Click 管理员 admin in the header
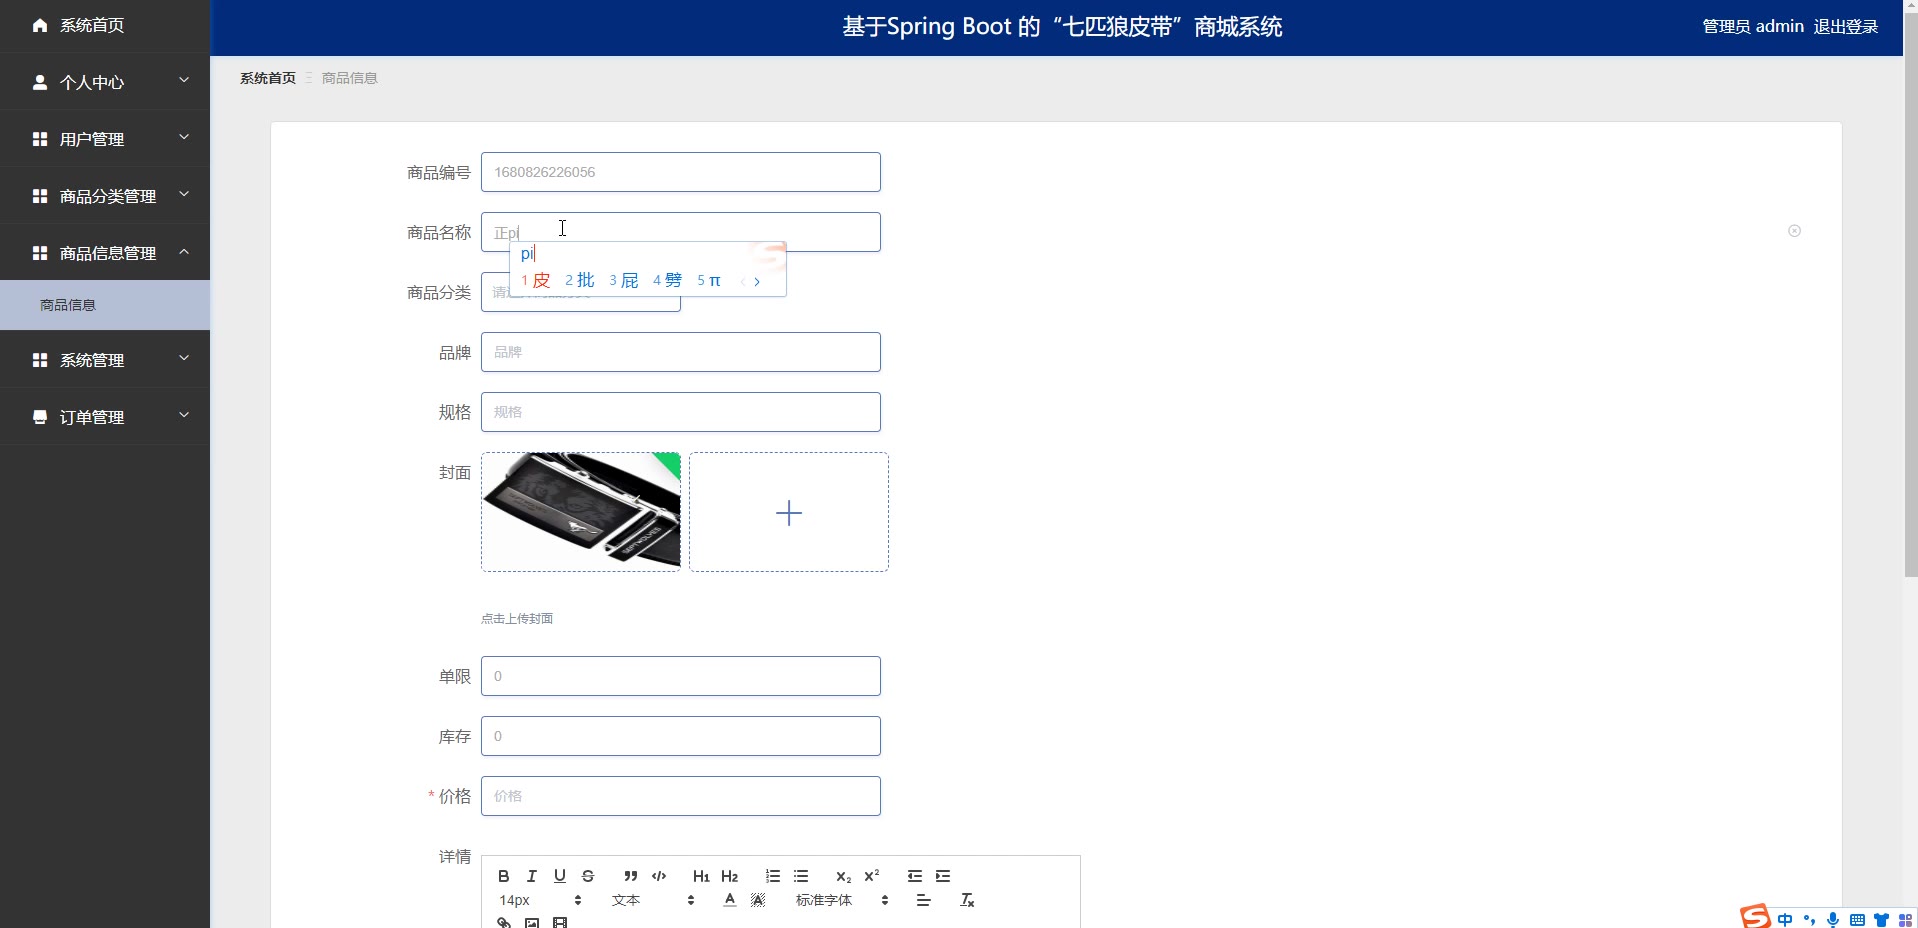Screen dimensions: 1918x928 coord(1753,27)
